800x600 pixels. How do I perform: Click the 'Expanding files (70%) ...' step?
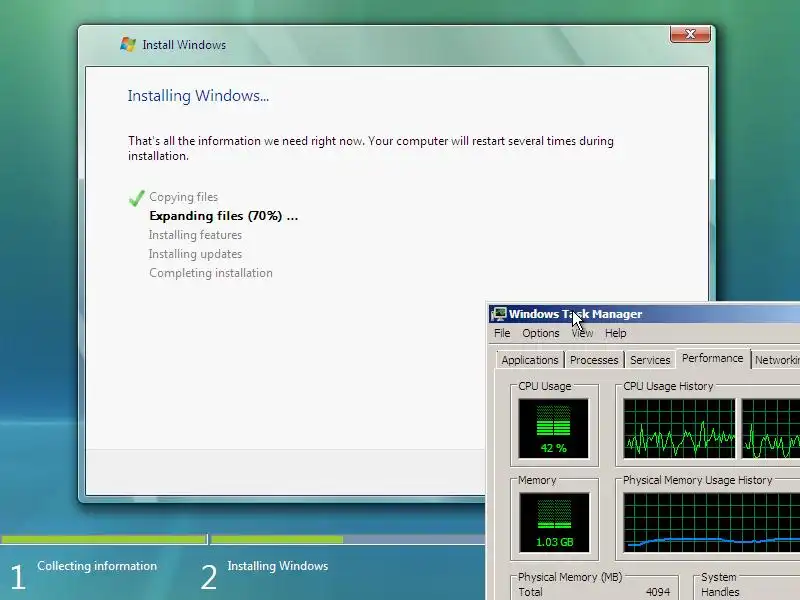tap(223, 216)
